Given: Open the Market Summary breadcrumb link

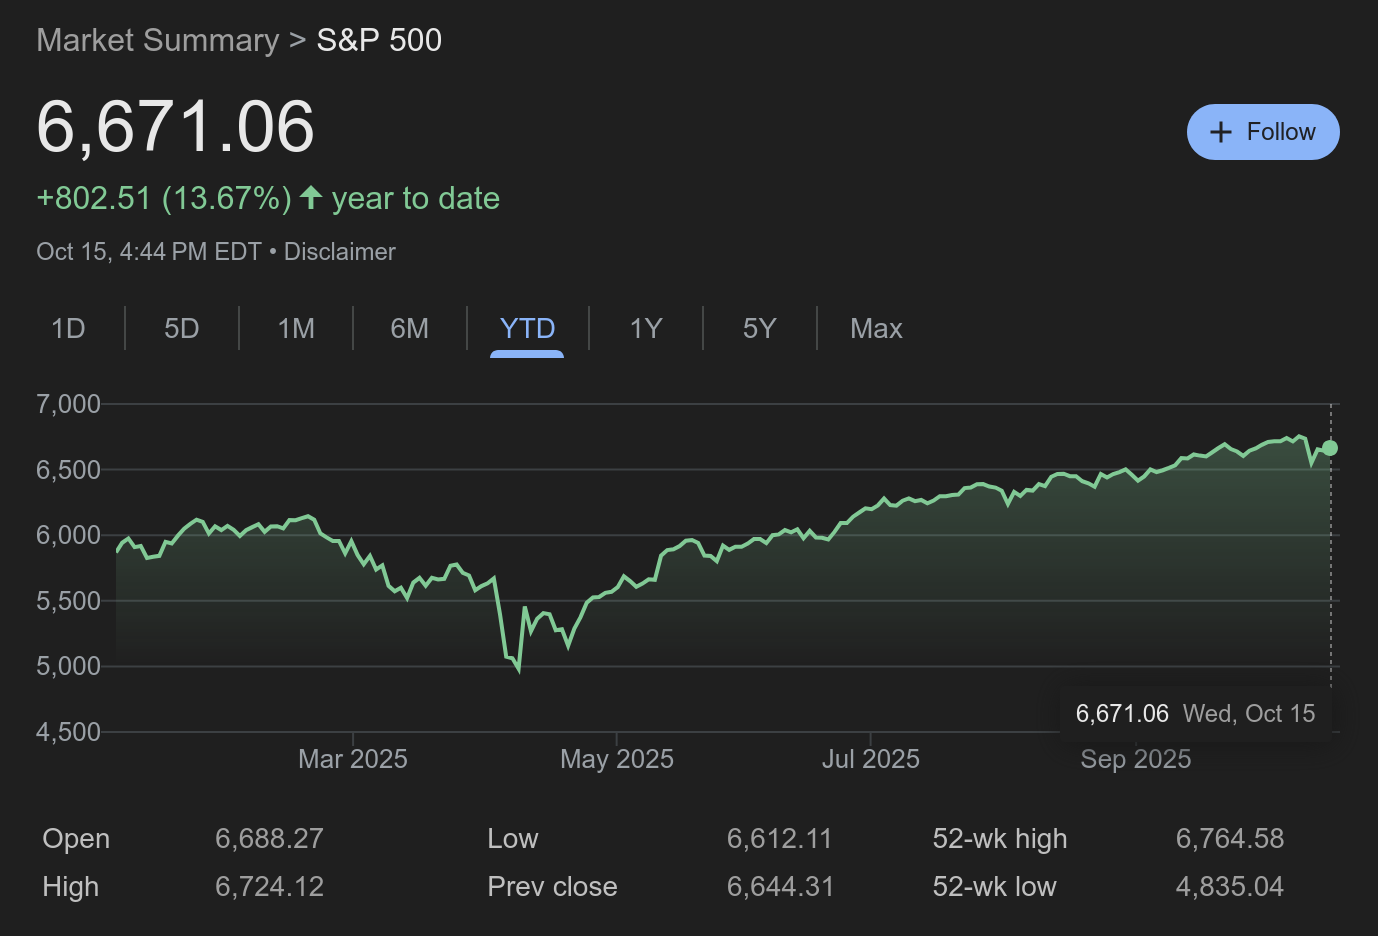Looking at the screenshot, I should (x=158, y=40).
